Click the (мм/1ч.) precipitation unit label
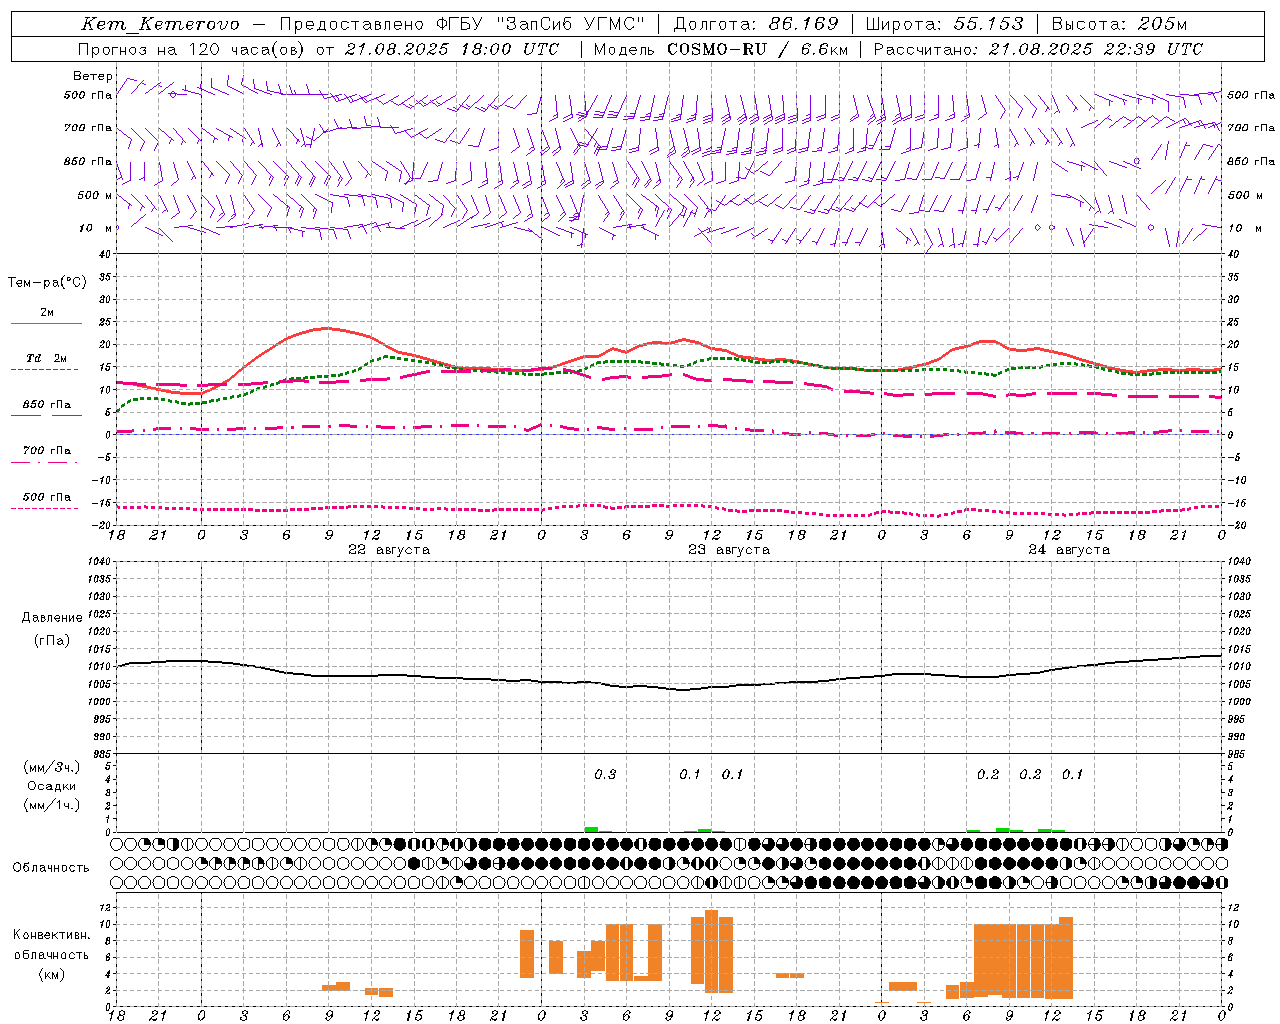 pyautogui.click(x=52, y=805)
